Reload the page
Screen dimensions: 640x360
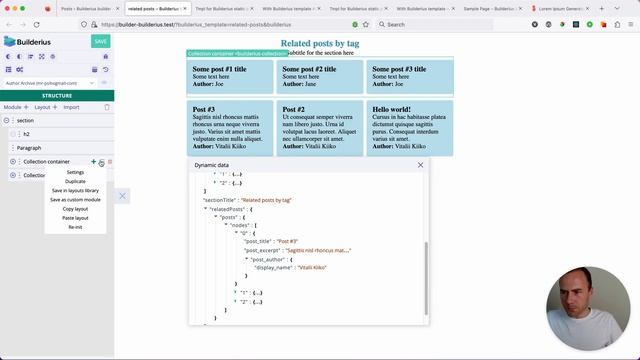coord(37,24)
